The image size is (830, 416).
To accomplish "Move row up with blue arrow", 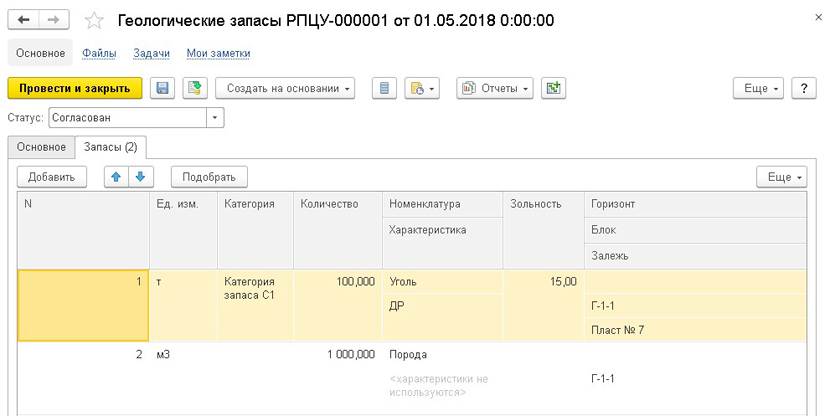I will pos(116,177).
